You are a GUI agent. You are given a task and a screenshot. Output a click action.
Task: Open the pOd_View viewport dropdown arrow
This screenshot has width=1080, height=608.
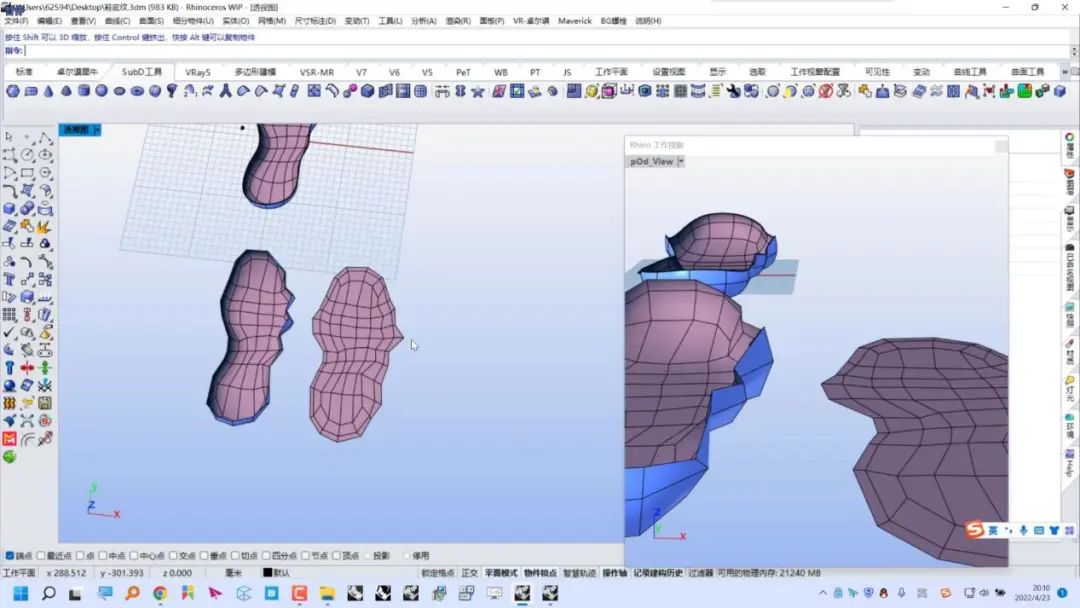coord(681,161)
